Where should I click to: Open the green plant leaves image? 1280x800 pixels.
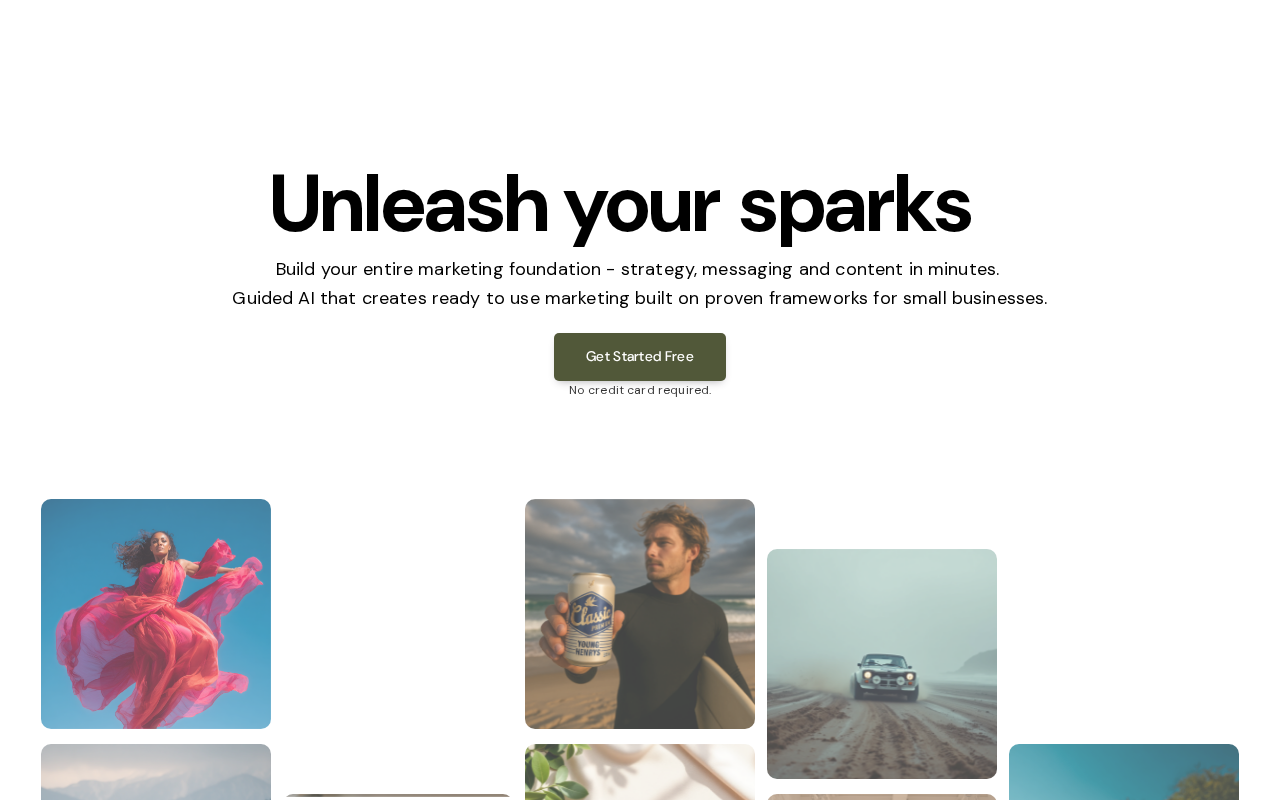point(640,772)
